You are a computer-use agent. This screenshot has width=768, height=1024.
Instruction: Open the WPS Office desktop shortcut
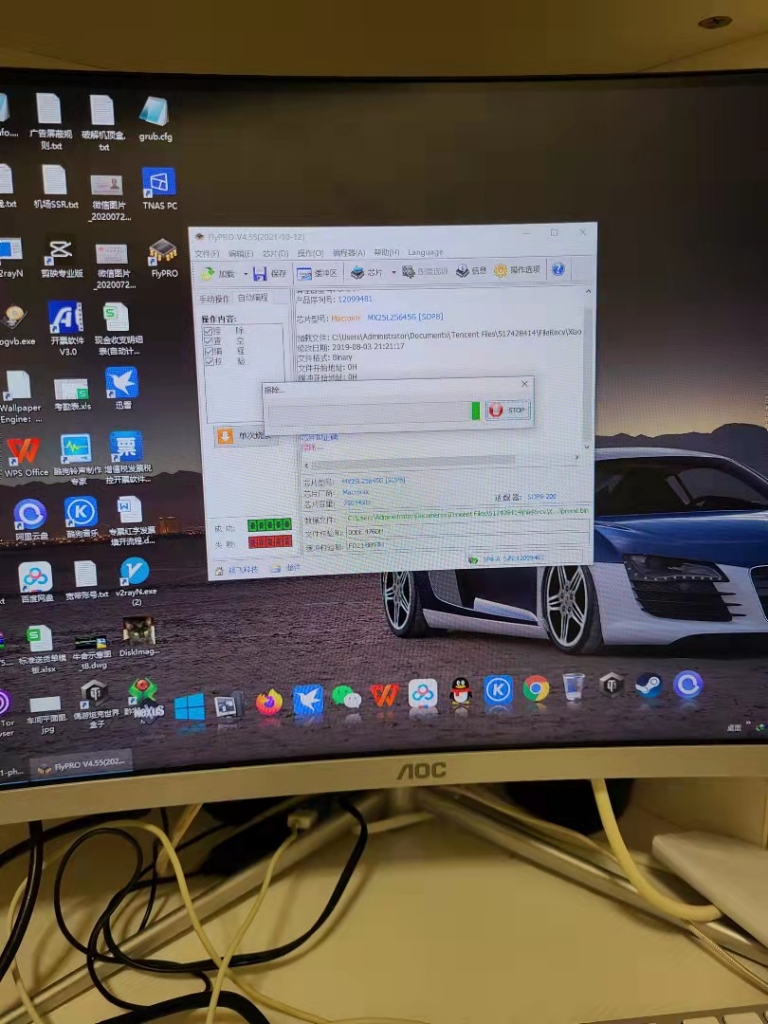coord(25,458)
